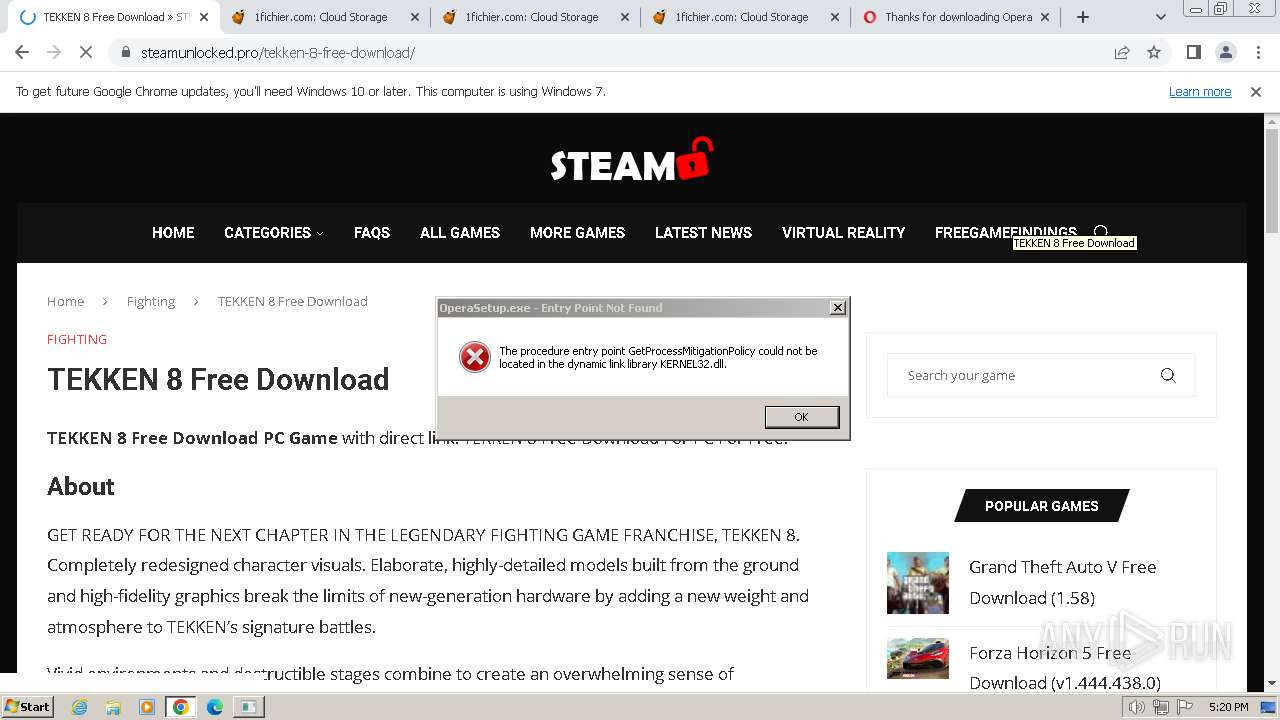Screen dimensions: 1280x720
Task: Click the page vertical scrollbar
Action: 1272,180
